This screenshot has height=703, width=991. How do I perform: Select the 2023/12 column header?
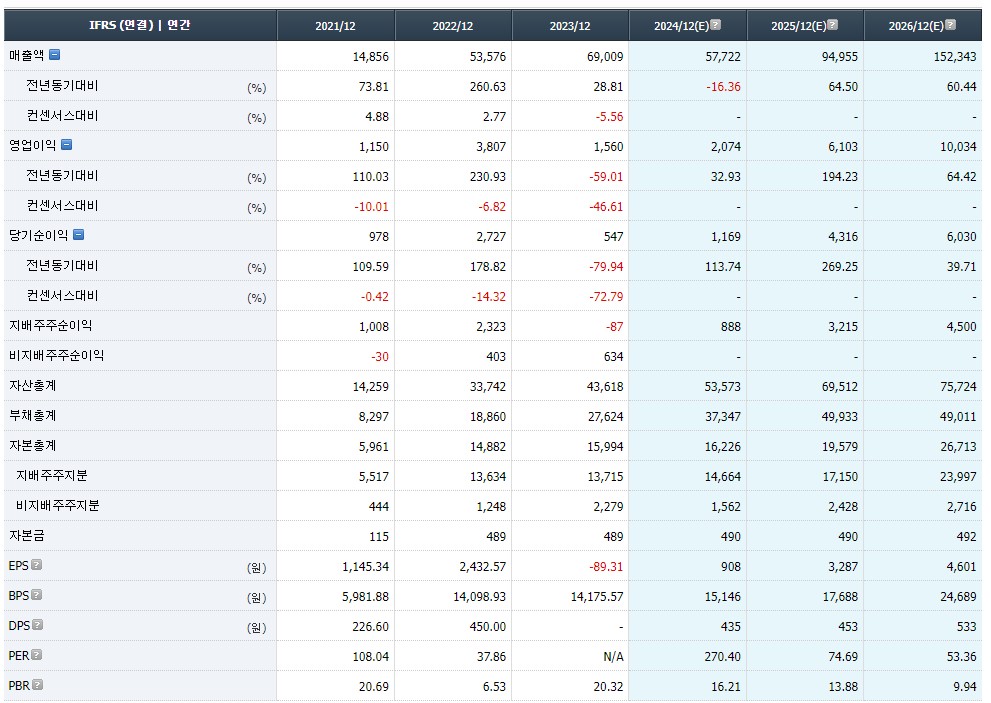(x=570, y=26)
